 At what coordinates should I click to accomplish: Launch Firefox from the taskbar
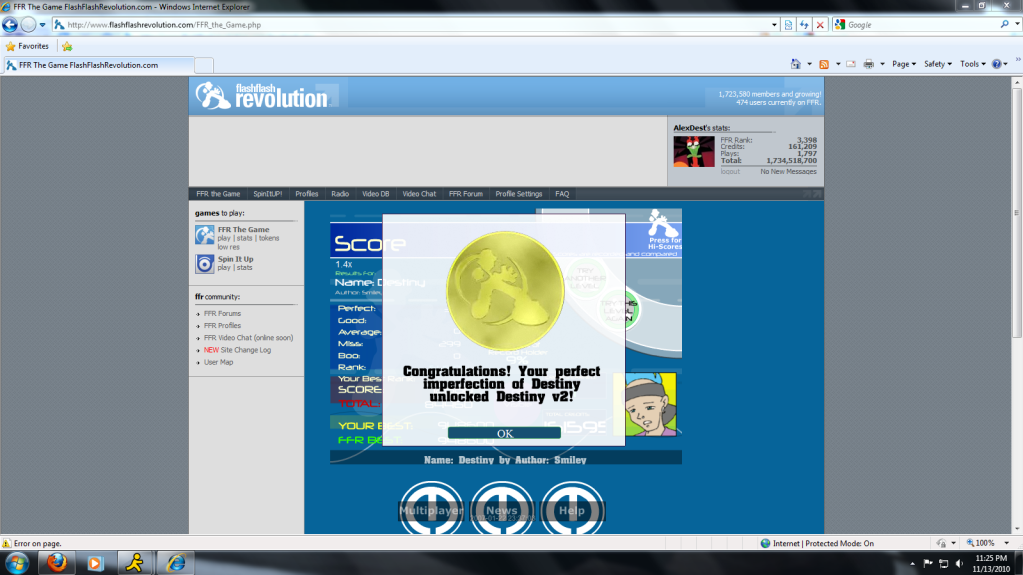56,562
